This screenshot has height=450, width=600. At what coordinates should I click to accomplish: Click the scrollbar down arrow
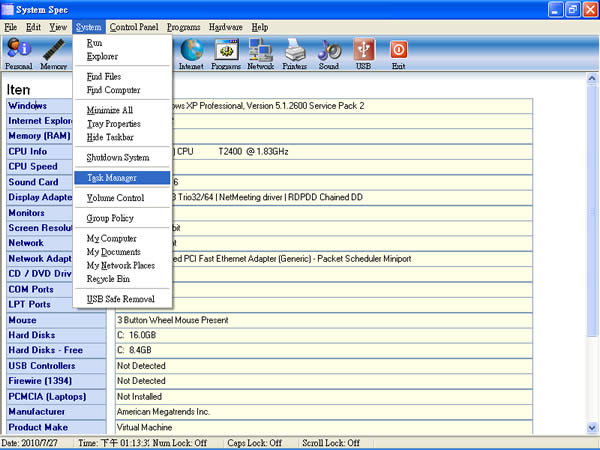coord(592,427)
